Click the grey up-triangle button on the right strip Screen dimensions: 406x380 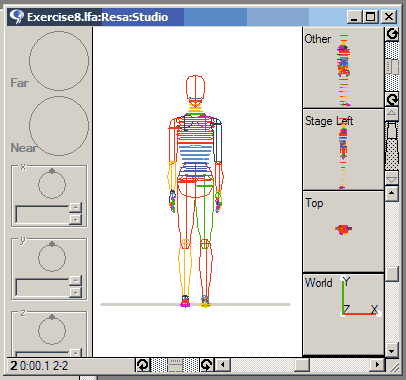pyautogui.click(x=392, y=114)
